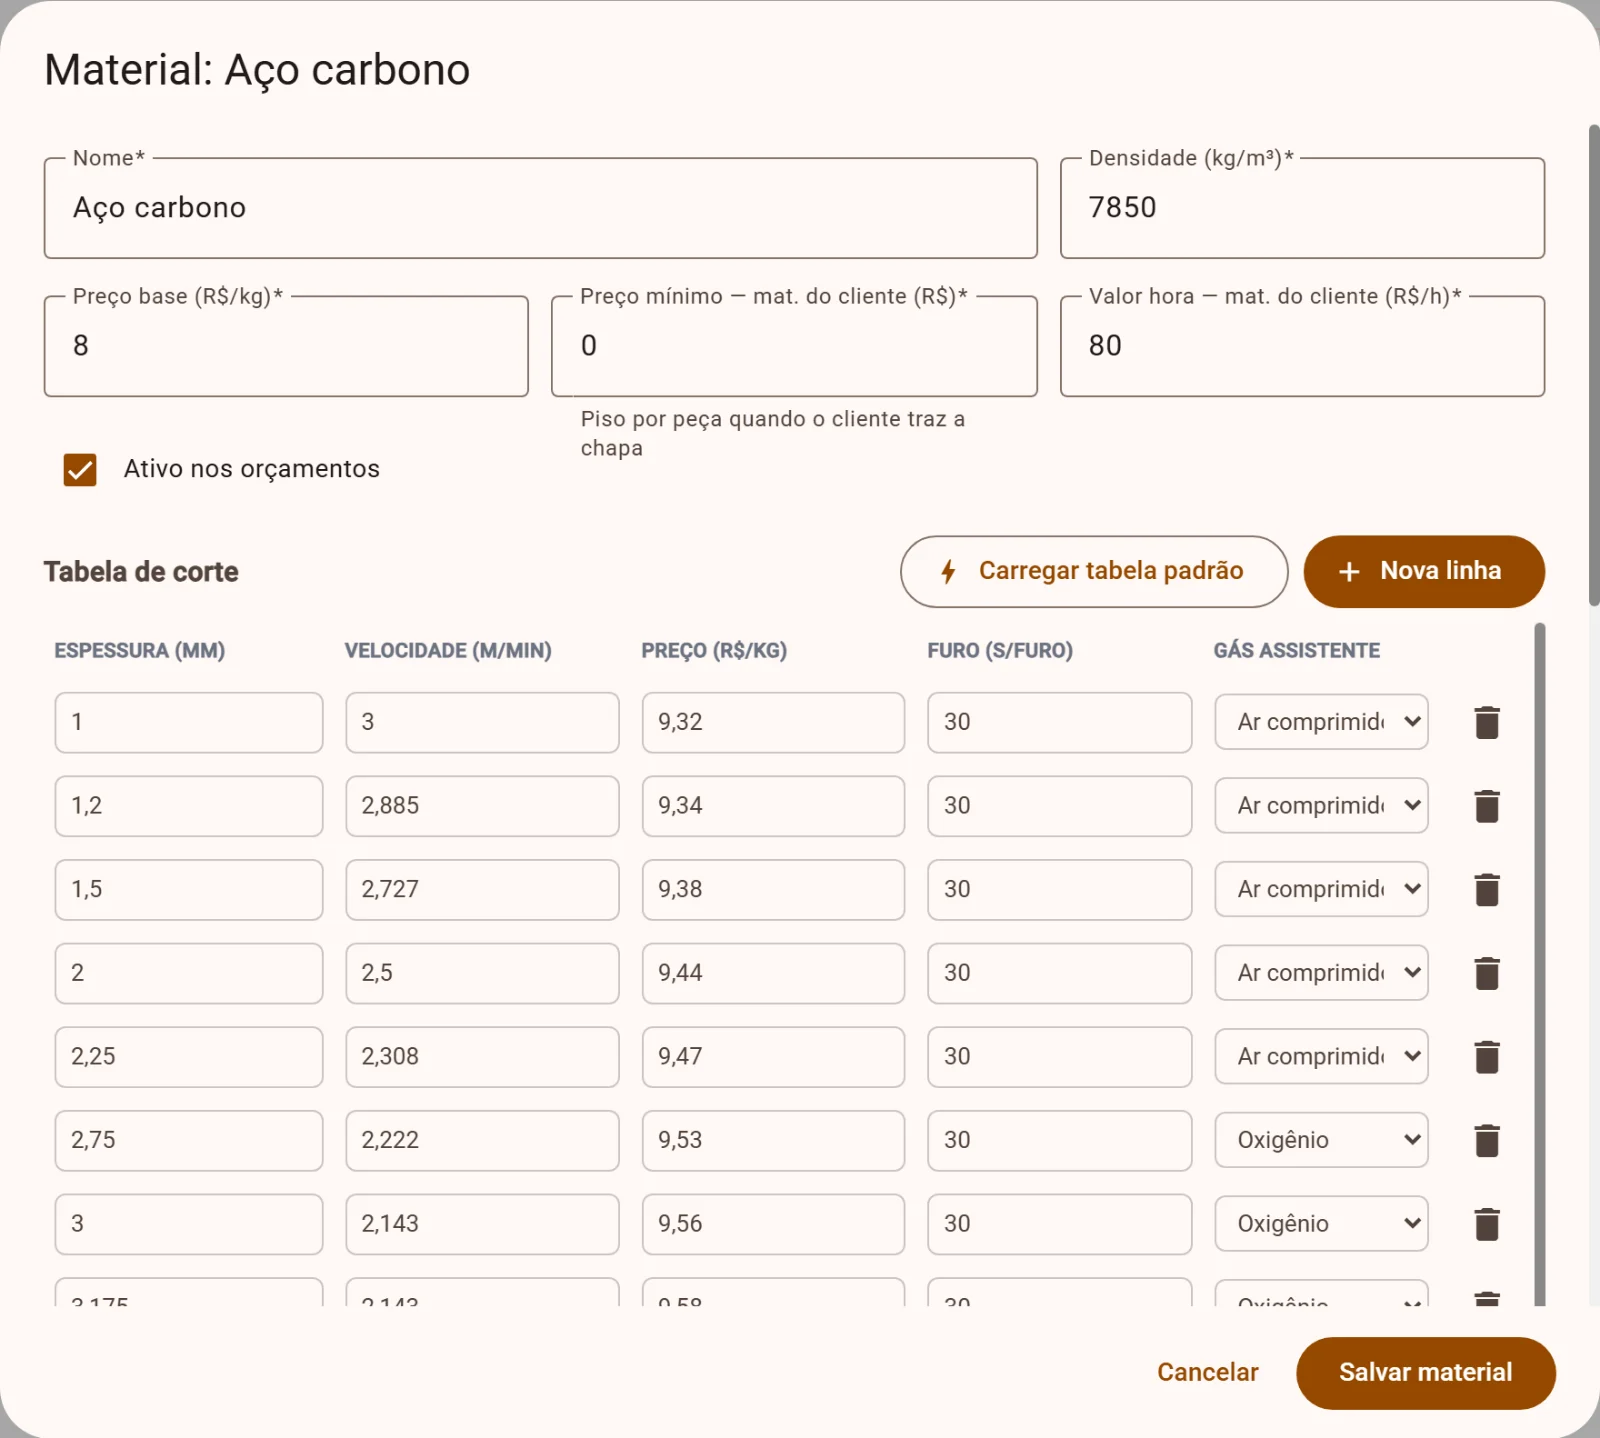Edit velocity field 2,727
The image size is (1600, 1438).
(482, 889)
